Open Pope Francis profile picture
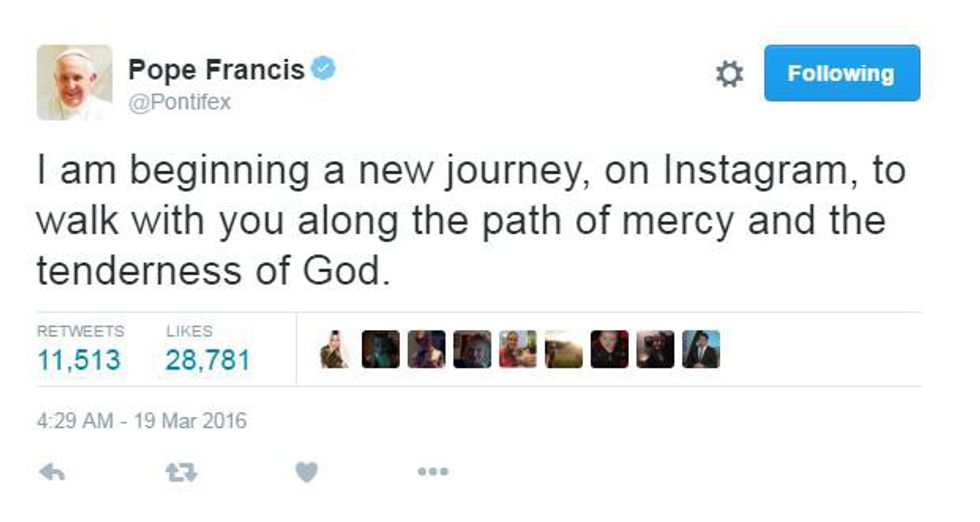 click(x=75, y=83)
